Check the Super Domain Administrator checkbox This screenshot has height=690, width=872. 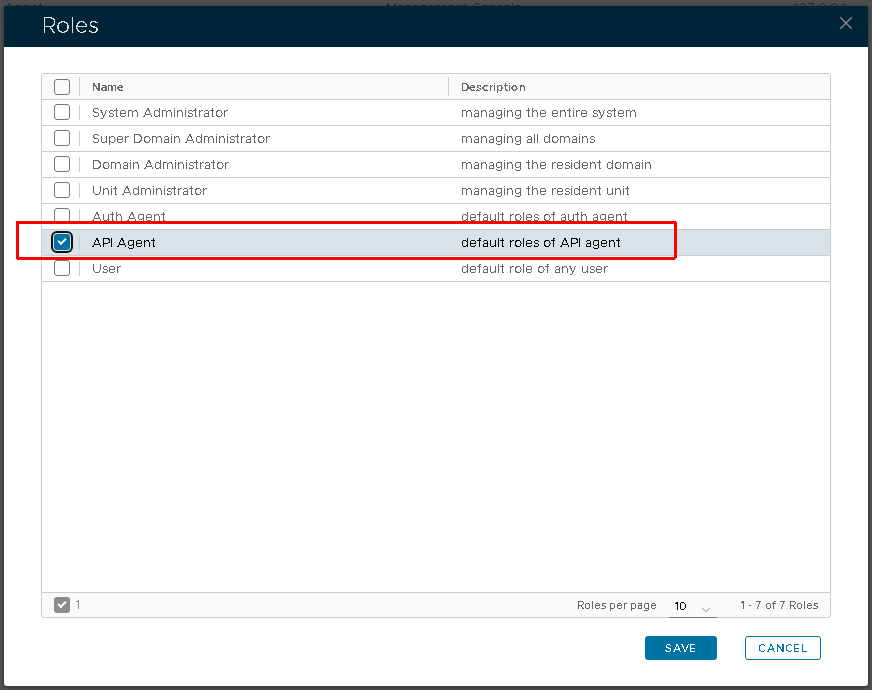62,139
